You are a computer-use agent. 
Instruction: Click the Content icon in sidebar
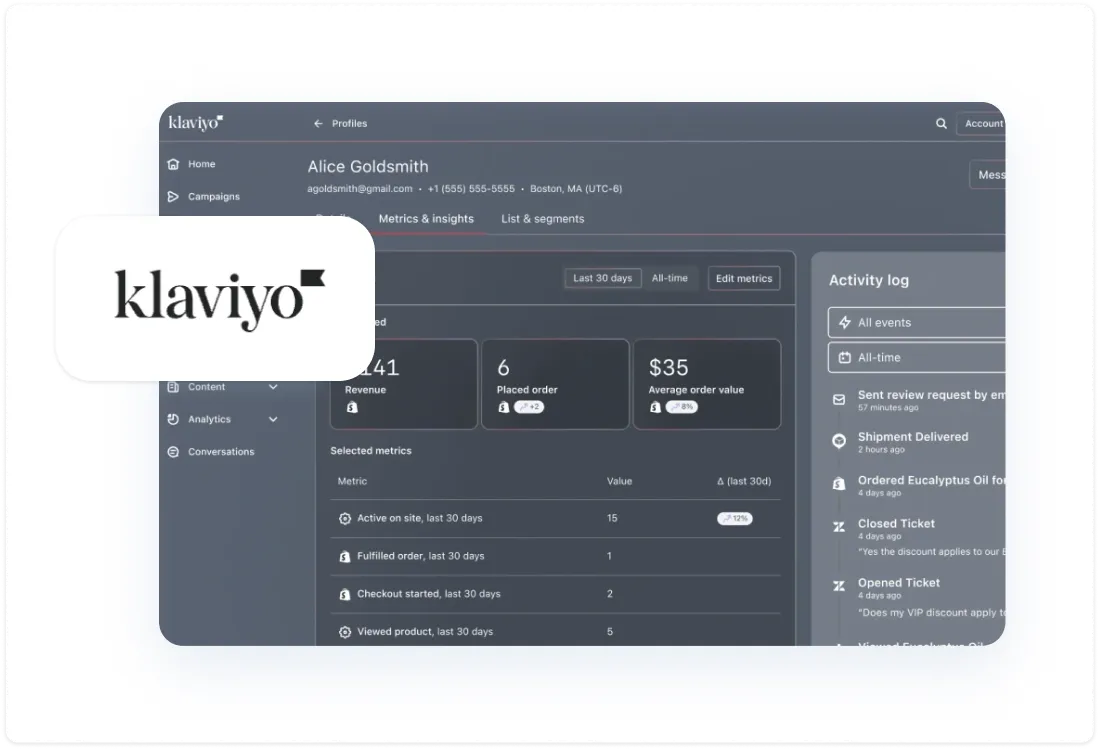point(173,386)
